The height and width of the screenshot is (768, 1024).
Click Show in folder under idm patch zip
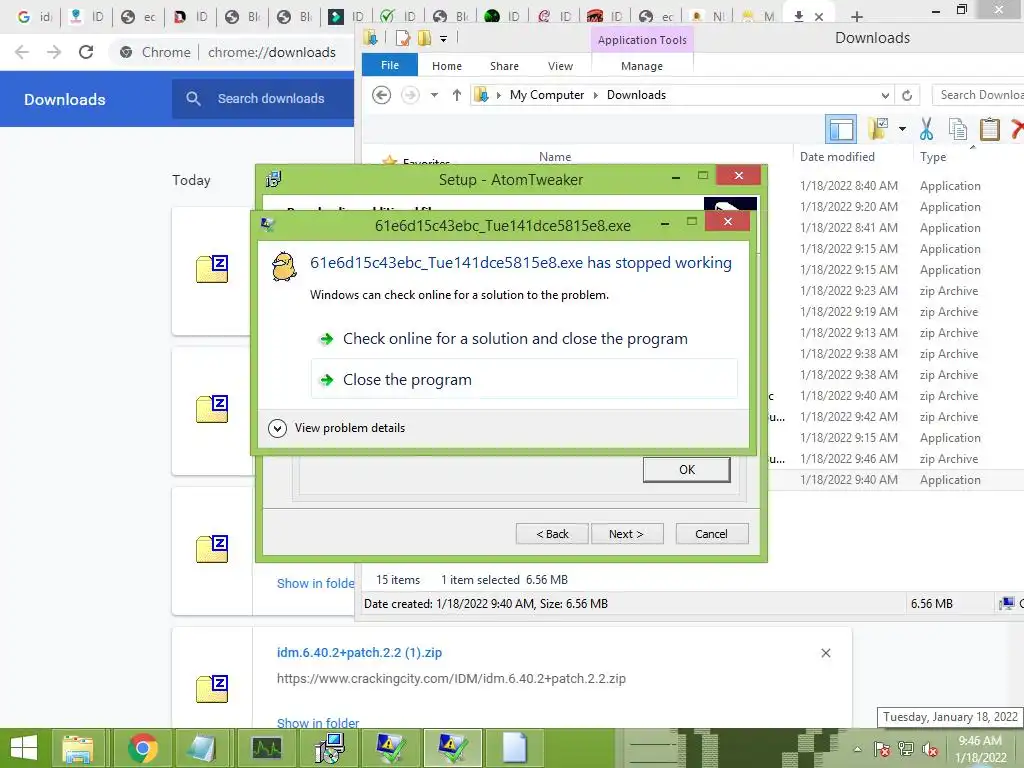click(x=318, y=723)
